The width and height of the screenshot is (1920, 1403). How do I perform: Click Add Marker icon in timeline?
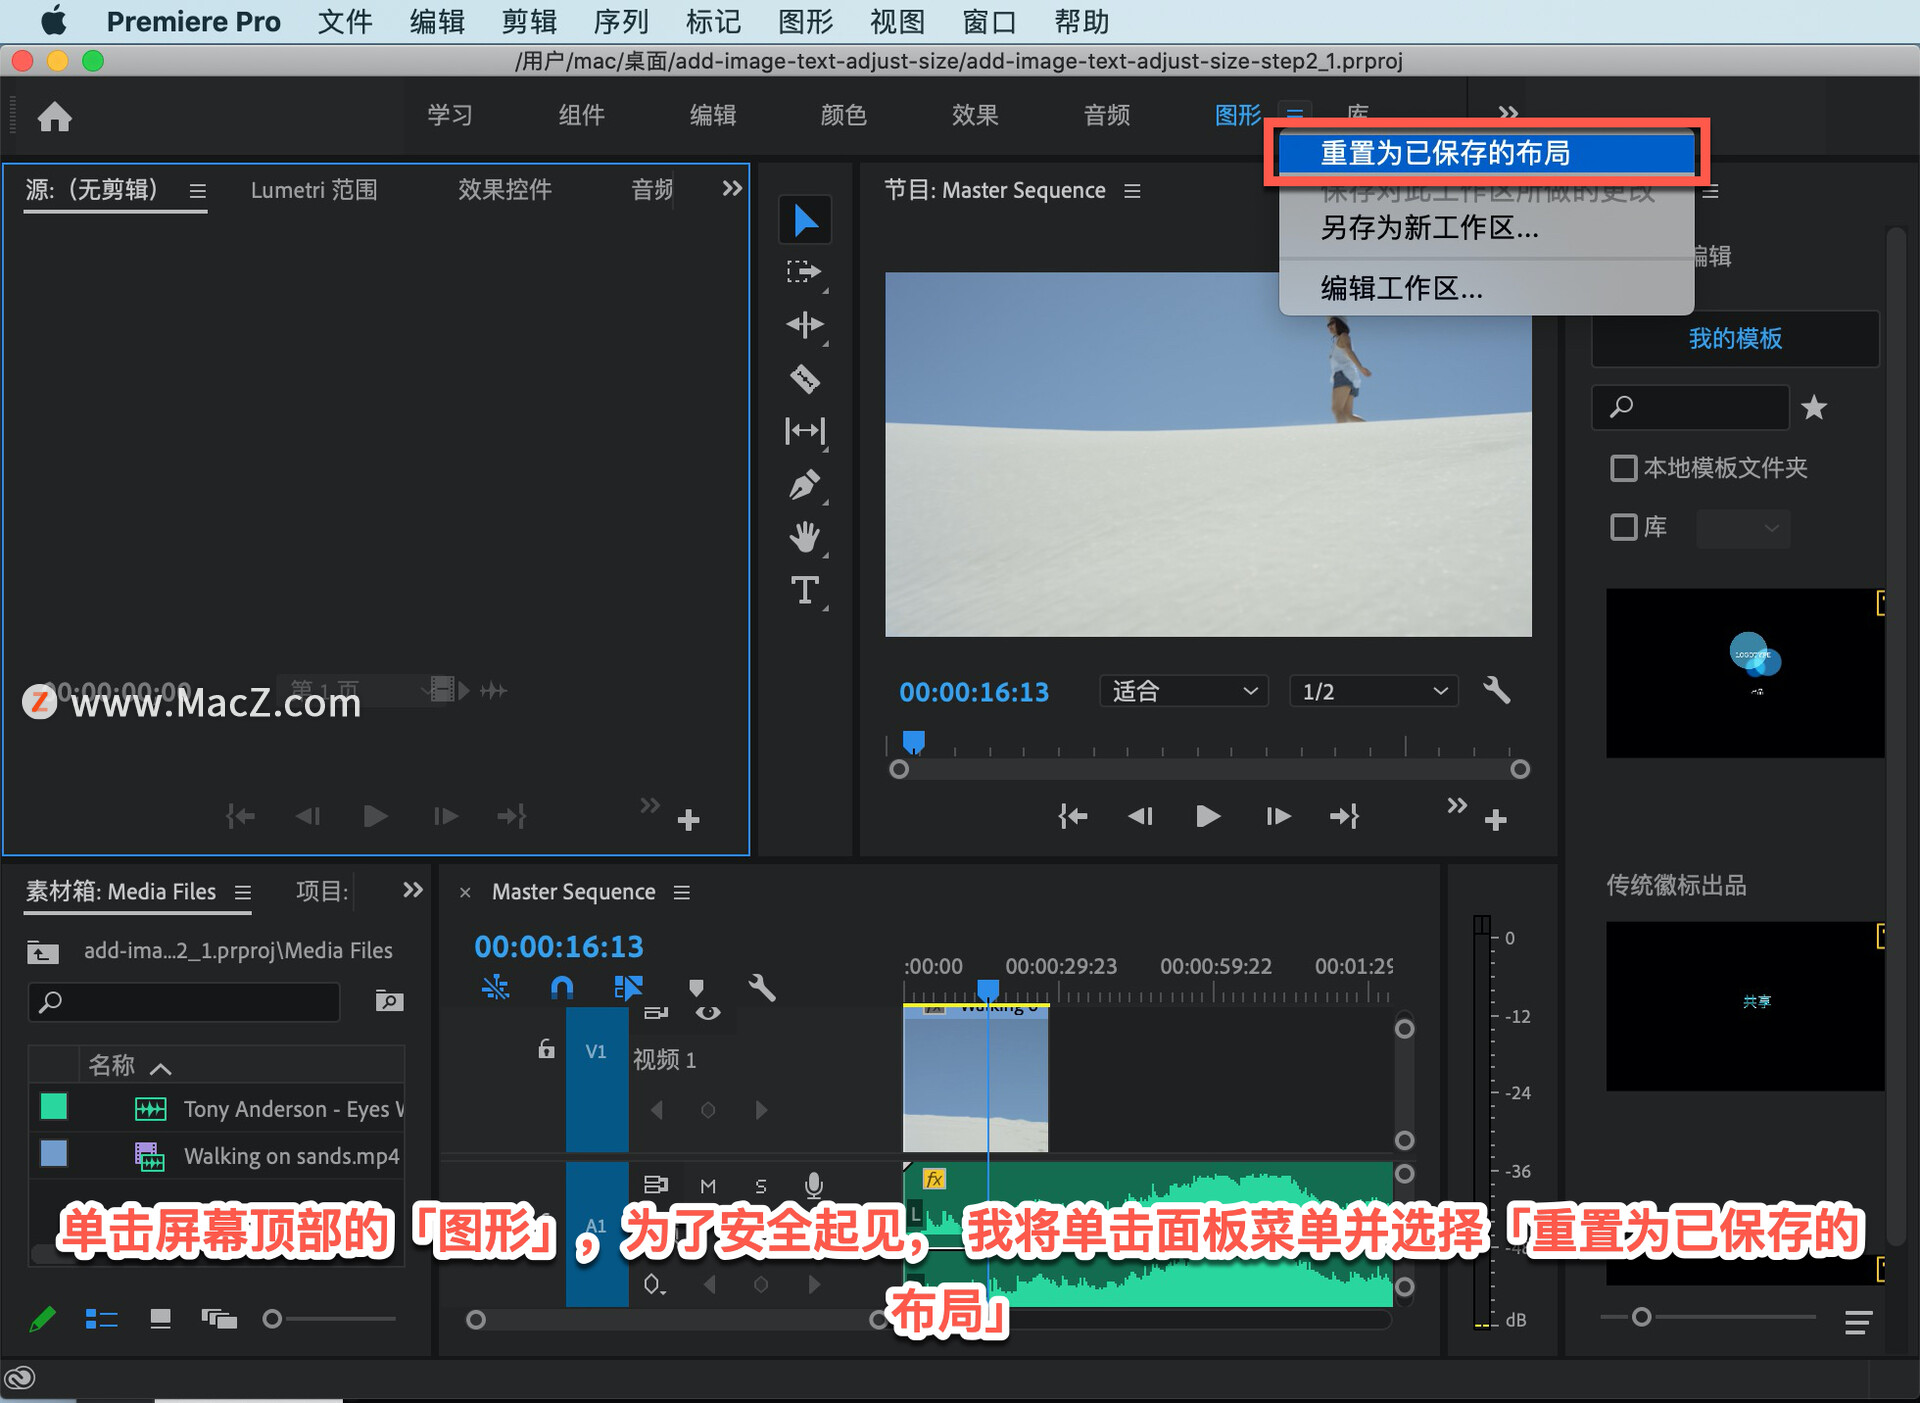pos(696,988)
